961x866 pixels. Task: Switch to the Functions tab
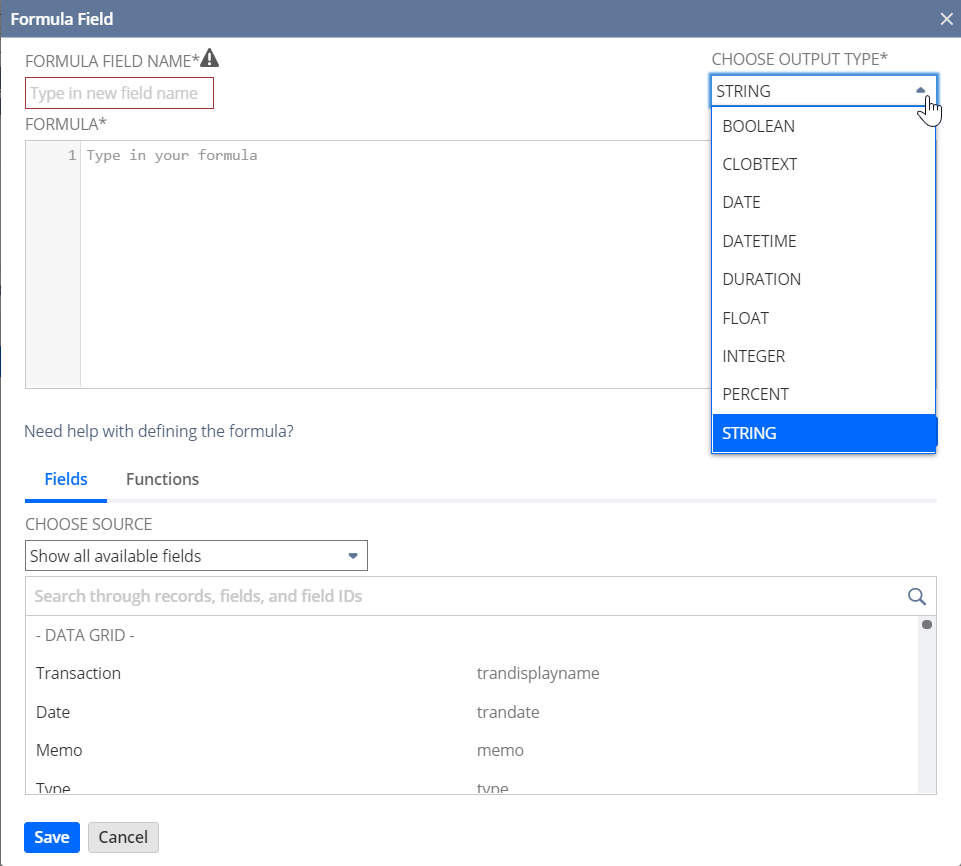pyautogui.click(x=162, y=479)
